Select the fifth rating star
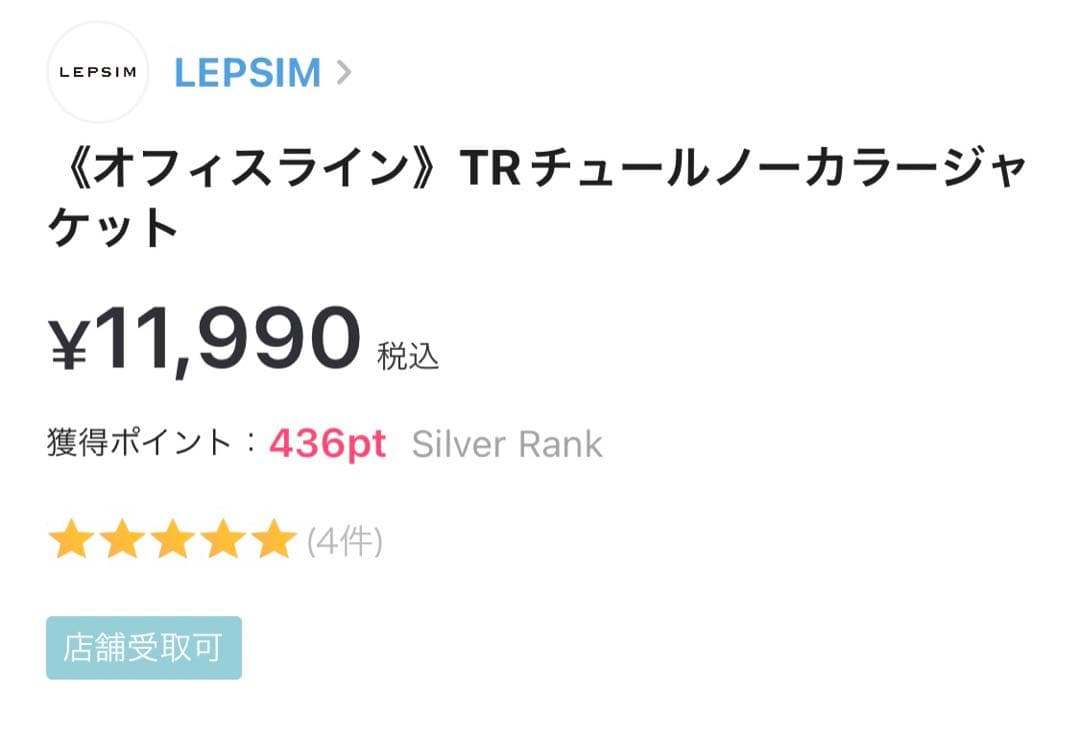This screenshot has height=743, width=1080. click(x=272, y=540)
